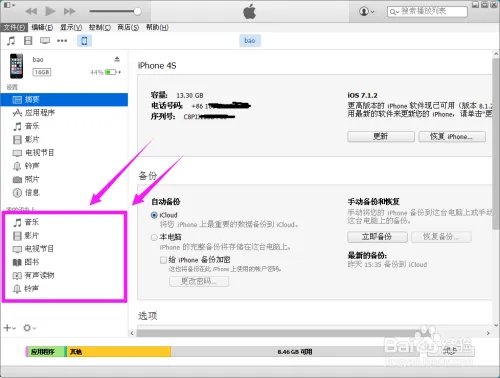Click the 8.46 GB 可用 free space bar
Image resolution: width=500 pixels, height=378 pixels.
pyautogui.click(x=295, y=352)
